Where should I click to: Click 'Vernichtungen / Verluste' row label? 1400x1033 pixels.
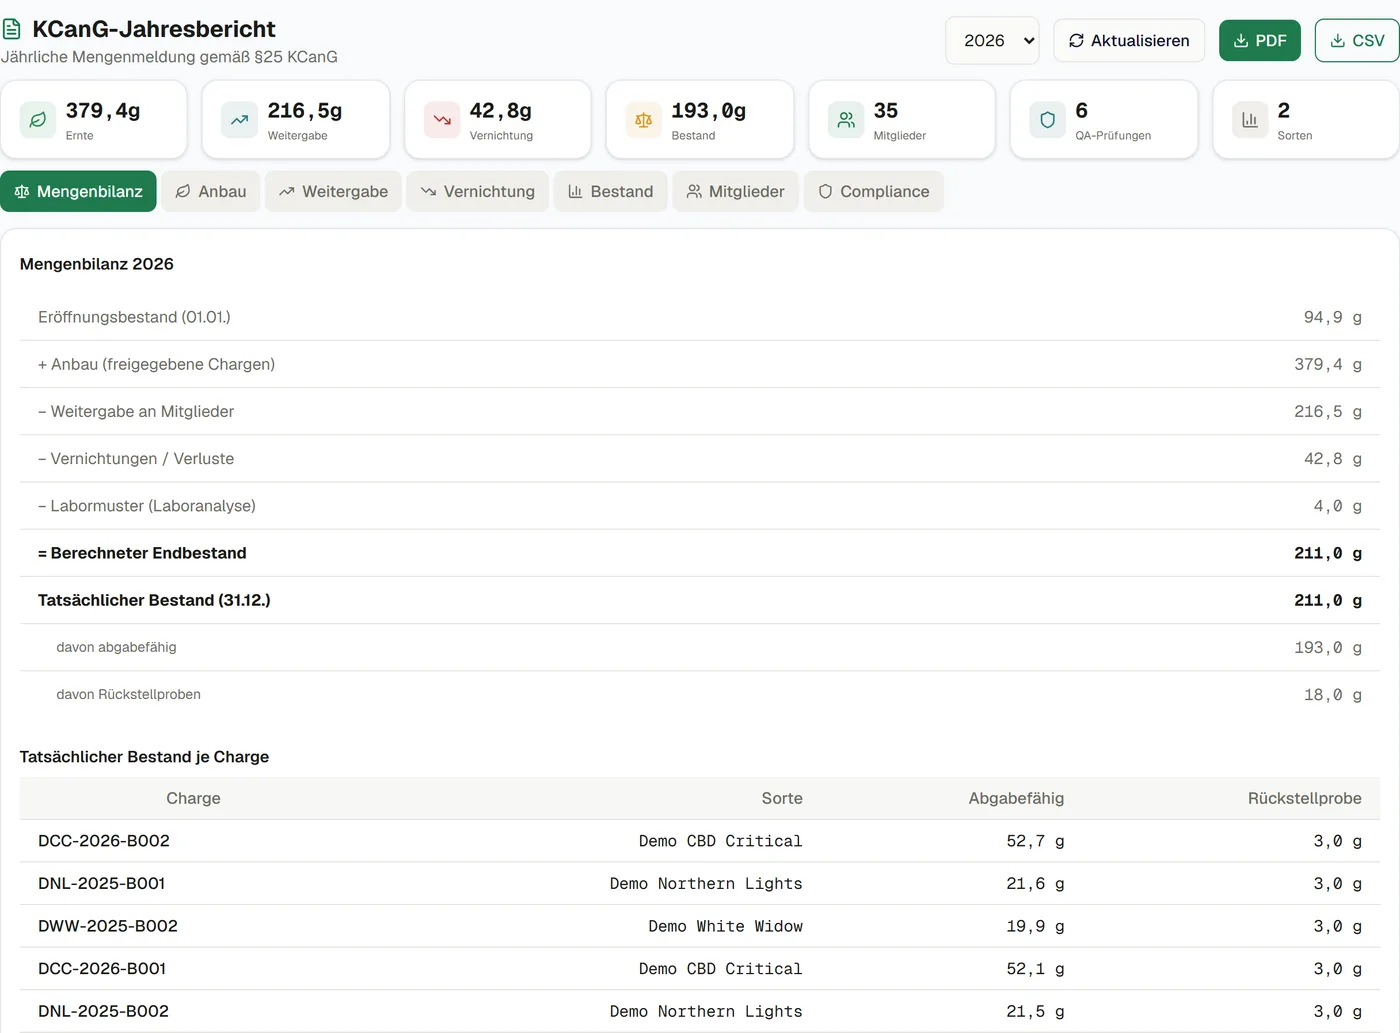tap(136, 458)
